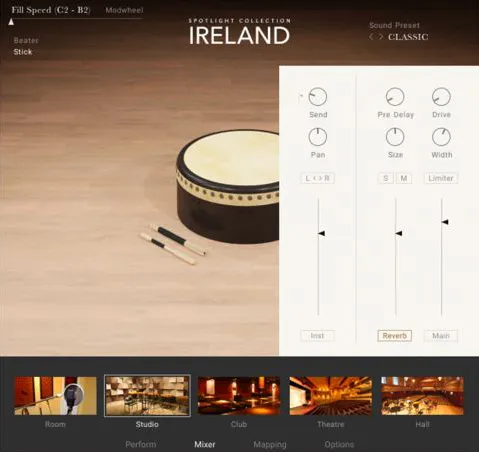This screenshot has width=479, height=452.
Task: Click the Reverb level fader handle
Action: [399, 233]
